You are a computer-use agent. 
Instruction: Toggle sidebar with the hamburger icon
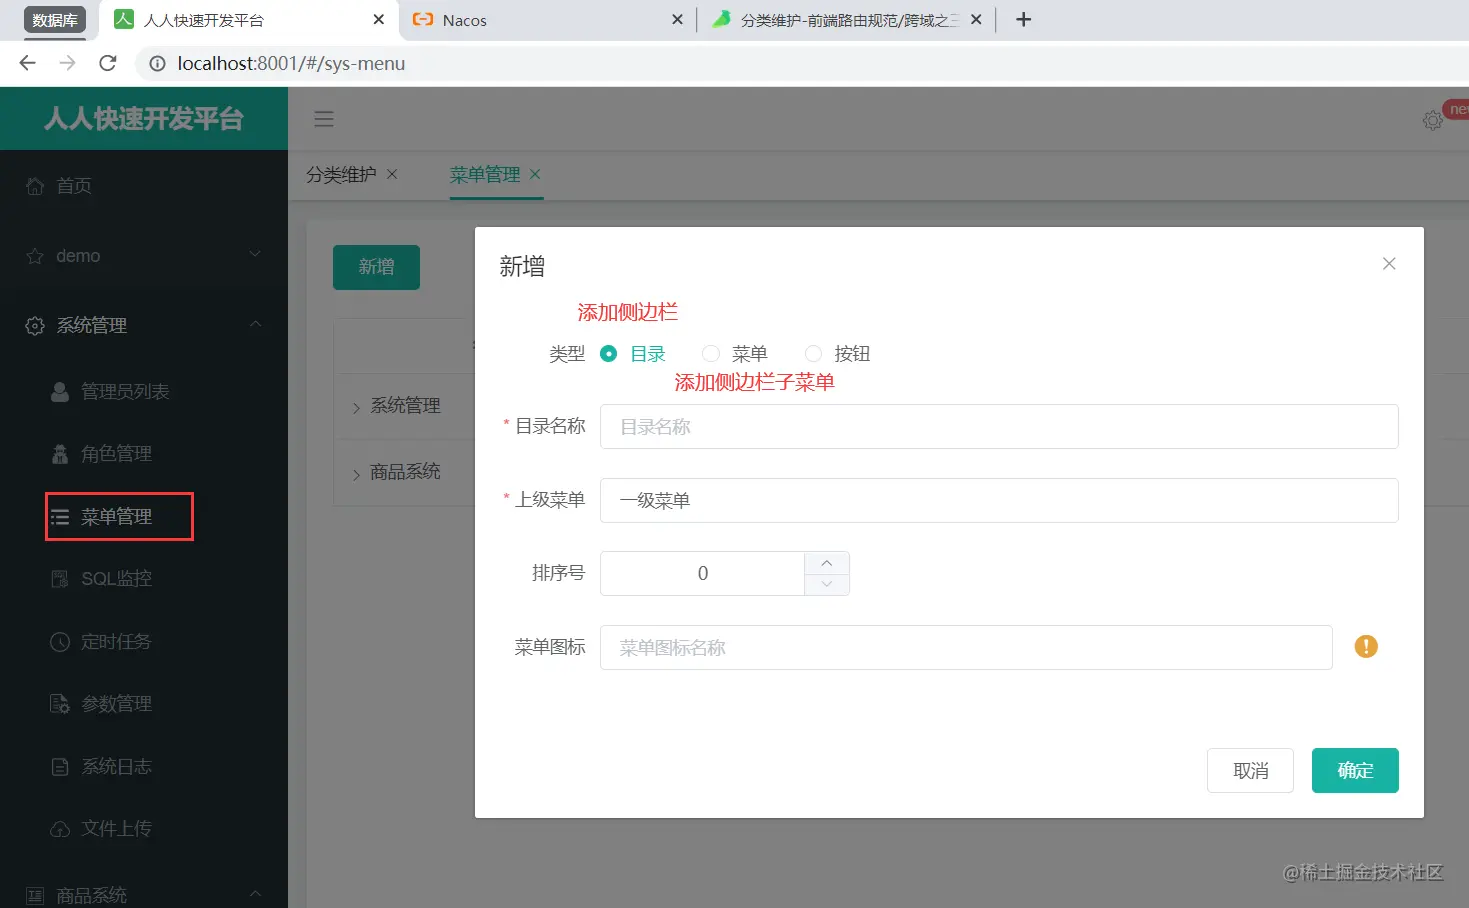324,119
